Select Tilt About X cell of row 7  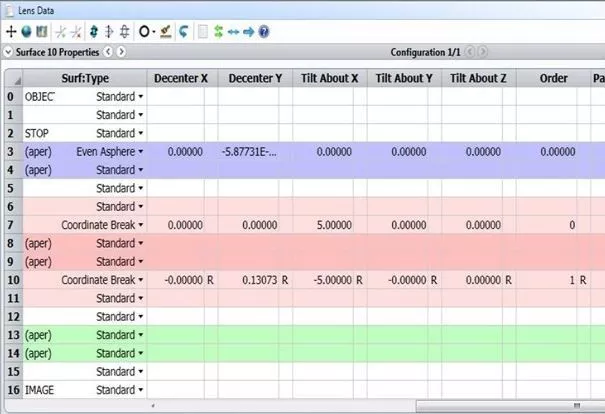point(329,225)
